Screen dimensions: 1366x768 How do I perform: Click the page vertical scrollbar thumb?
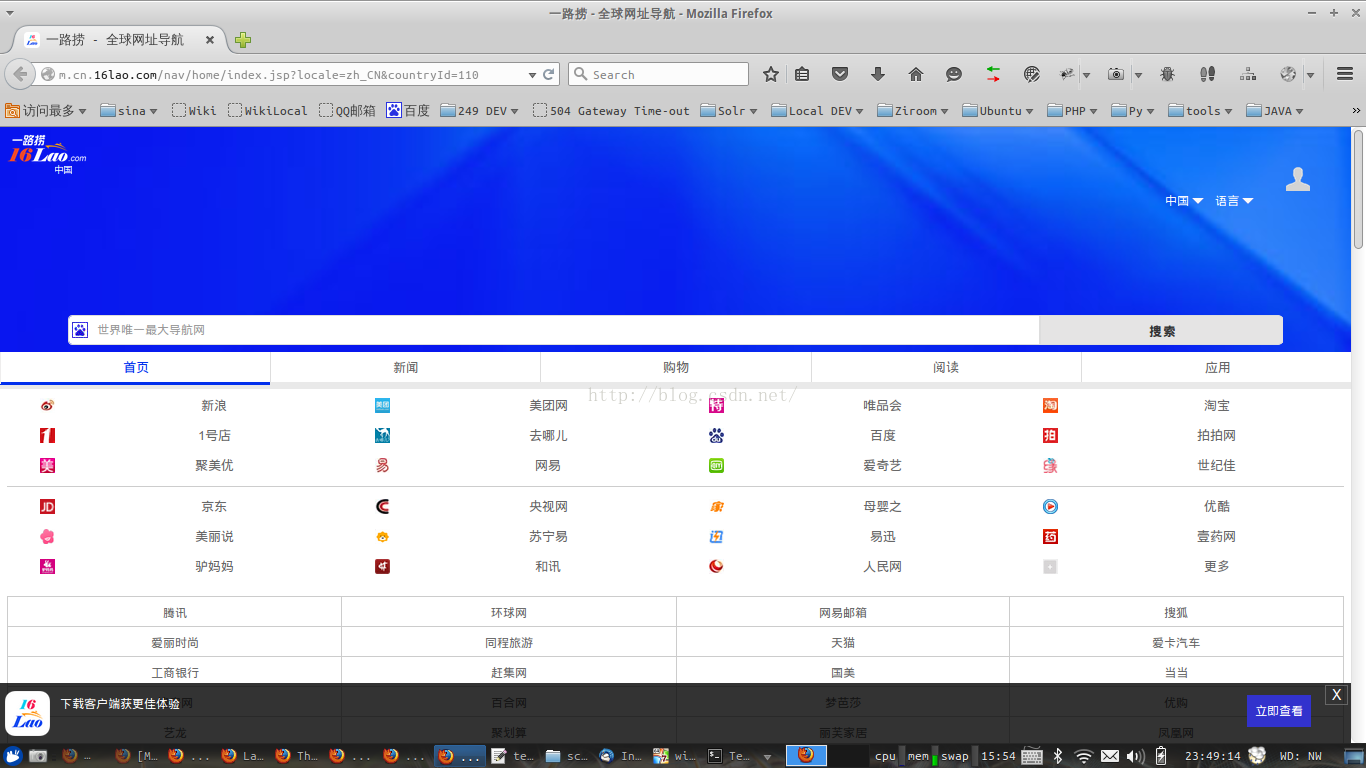pyautogui.click(x=1358, y=189)
